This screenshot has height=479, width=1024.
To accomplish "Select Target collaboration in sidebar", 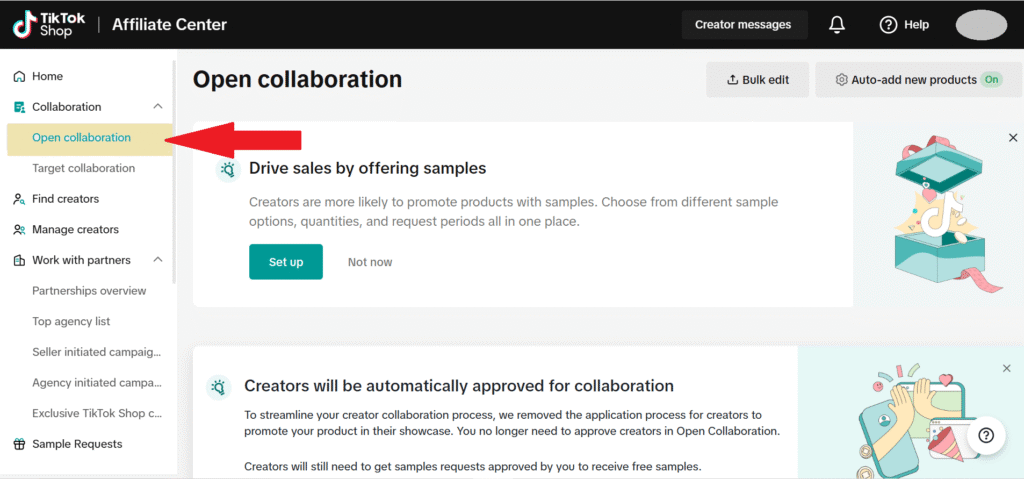I will 83,168.
